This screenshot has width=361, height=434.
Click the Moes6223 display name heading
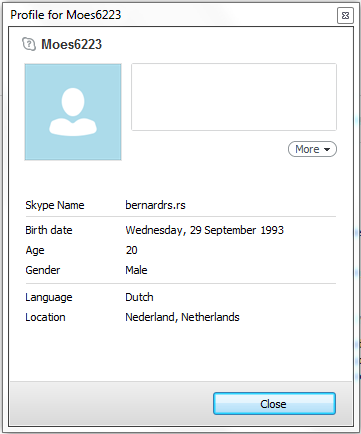pos(71,44)
